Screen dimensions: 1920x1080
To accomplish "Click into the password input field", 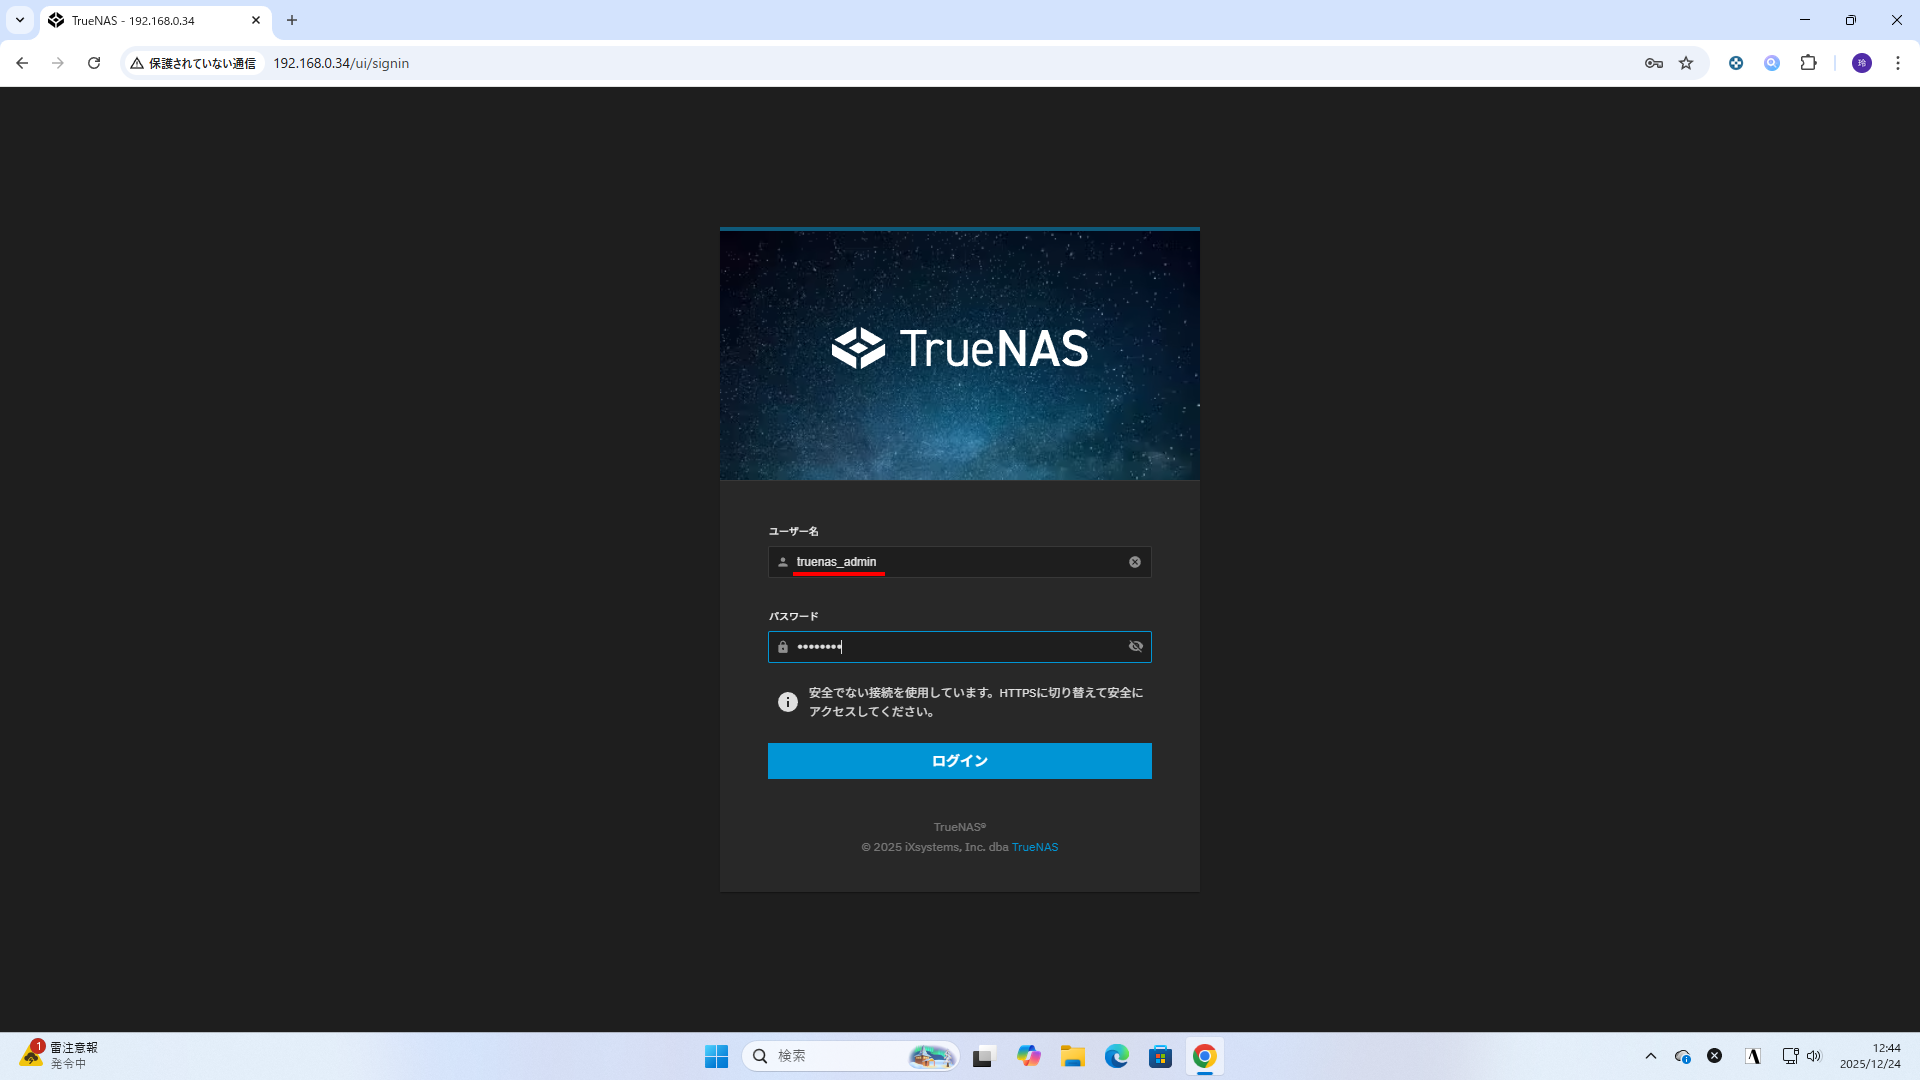I will click(x=960, y=647).
